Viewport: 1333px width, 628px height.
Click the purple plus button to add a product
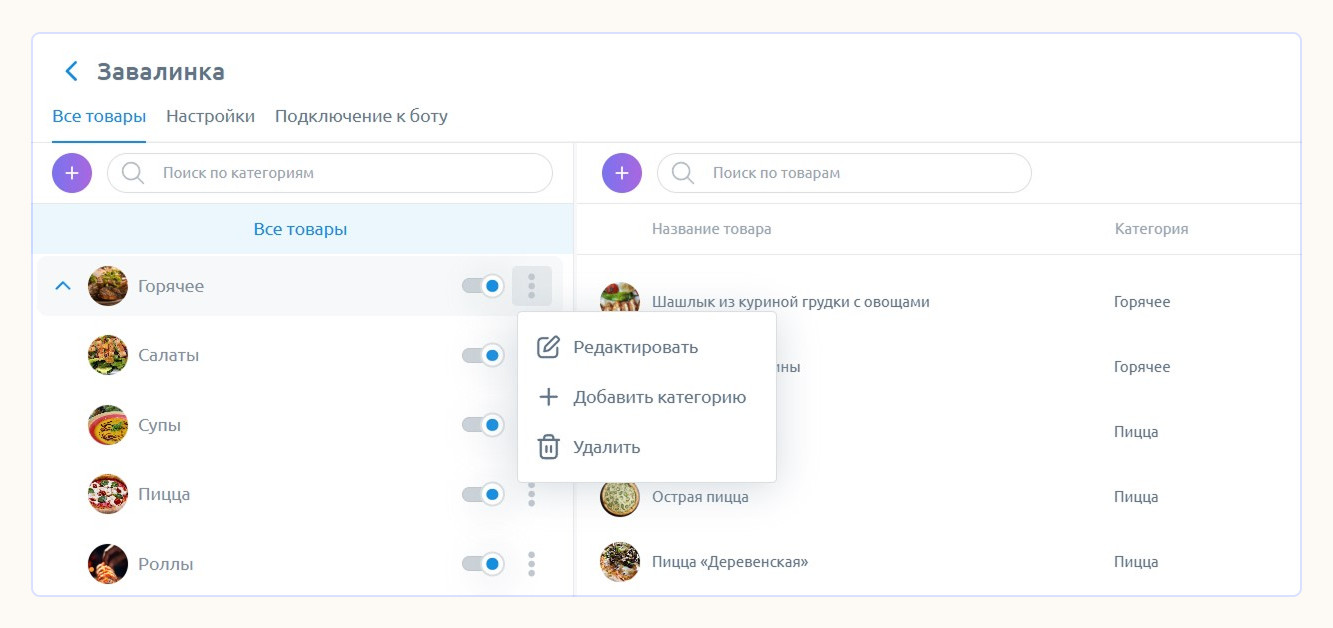pos(622,173)
